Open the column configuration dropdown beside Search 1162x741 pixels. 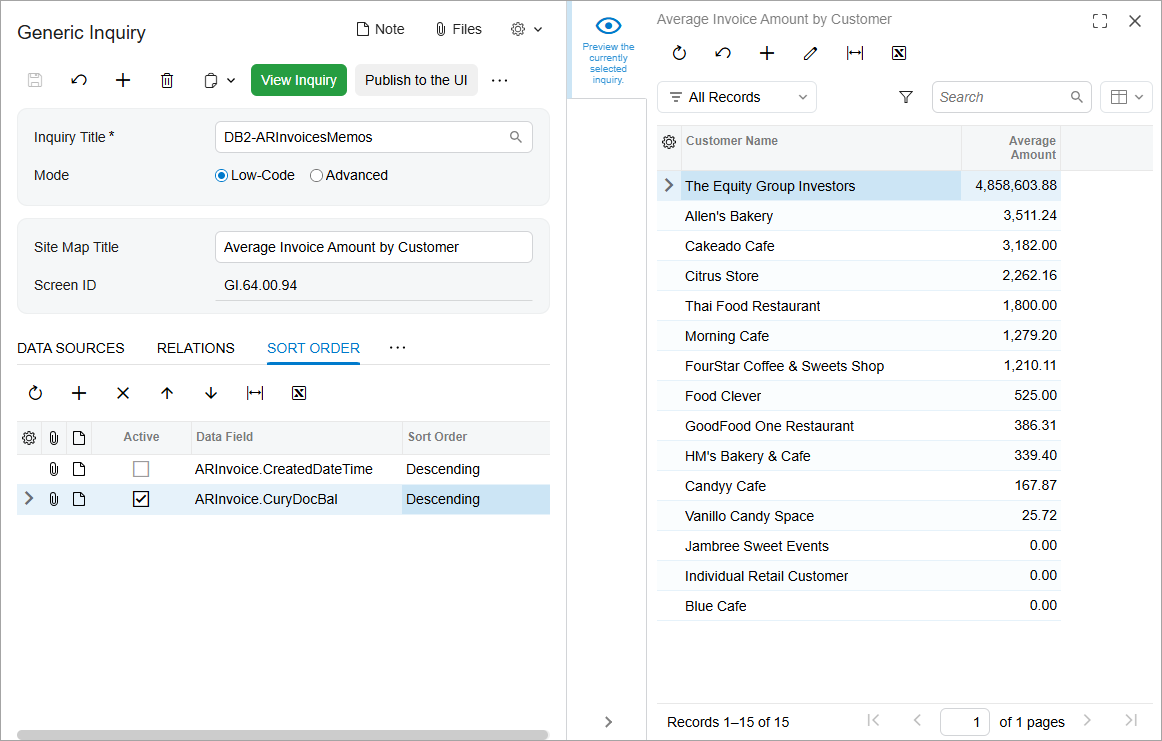tap(1126, 97)
